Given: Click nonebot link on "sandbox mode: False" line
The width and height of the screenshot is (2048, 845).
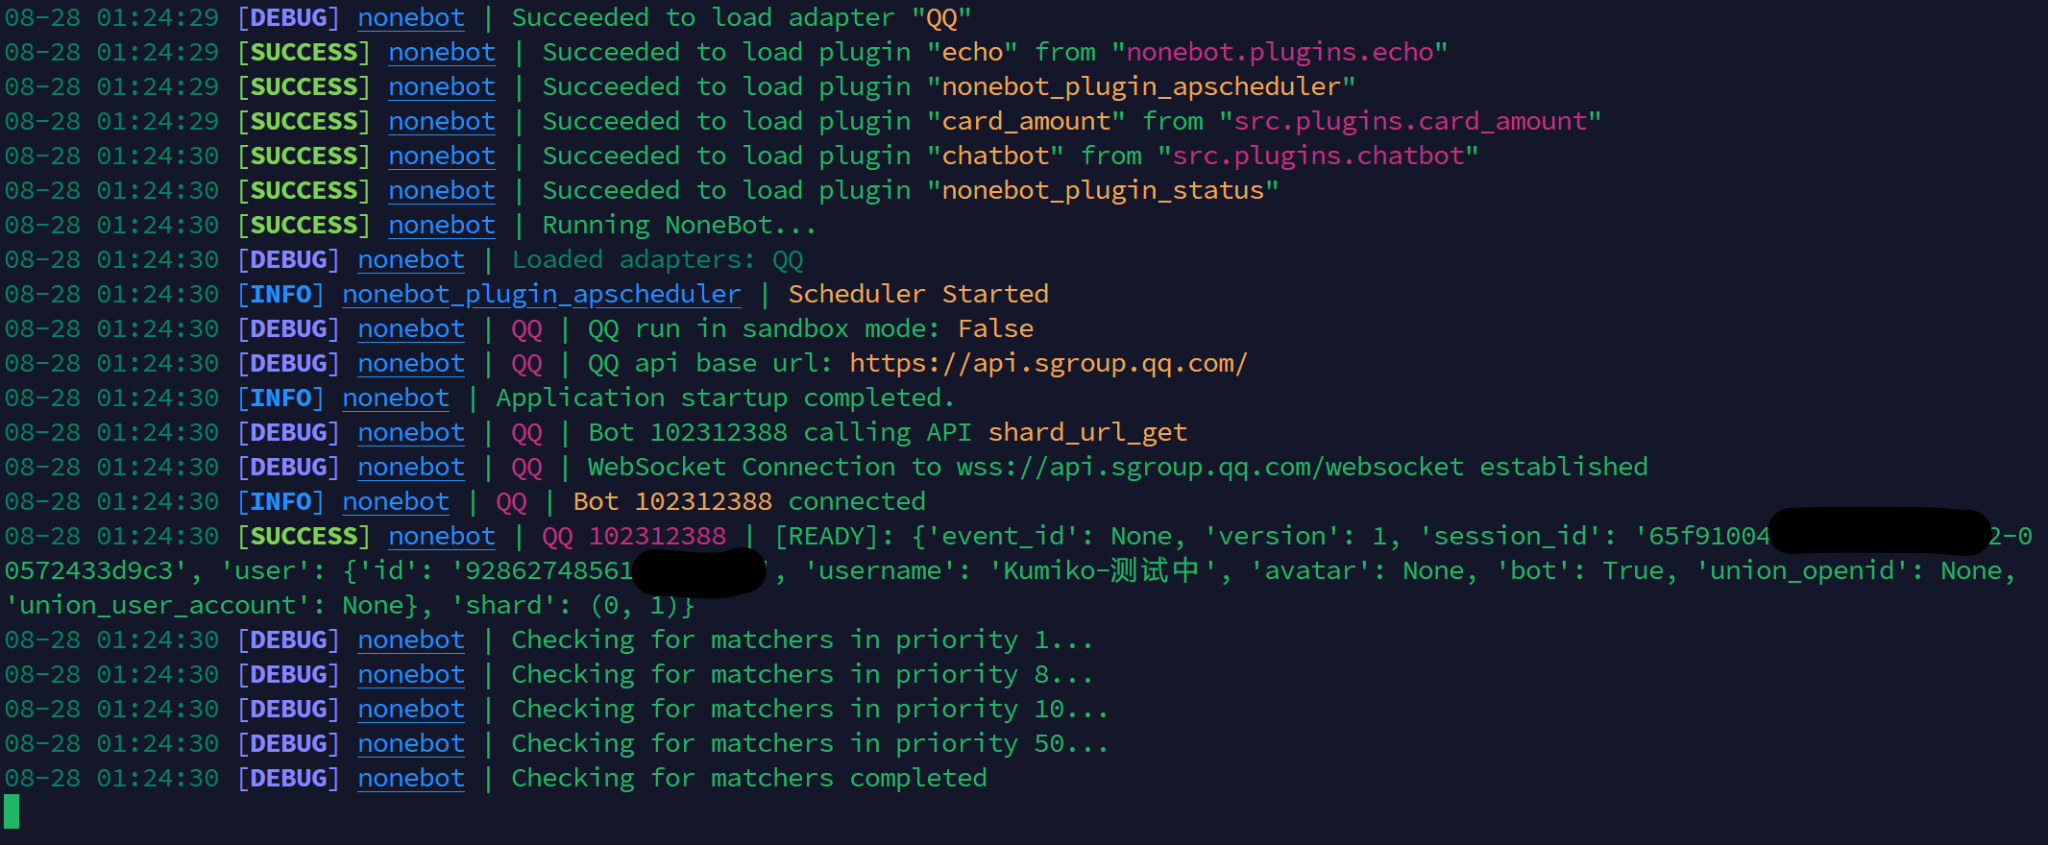Looking at the screenshot, I should (411, 329).
